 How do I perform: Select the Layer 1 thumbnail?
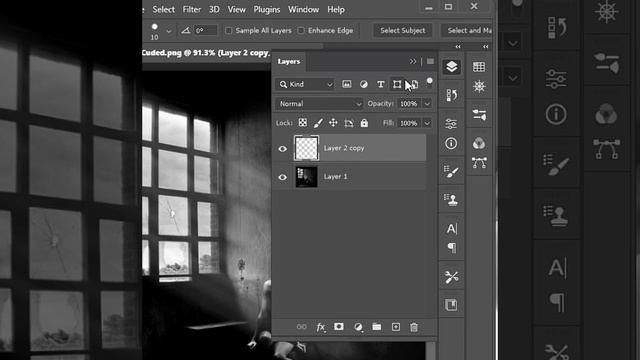click(306, 177)
